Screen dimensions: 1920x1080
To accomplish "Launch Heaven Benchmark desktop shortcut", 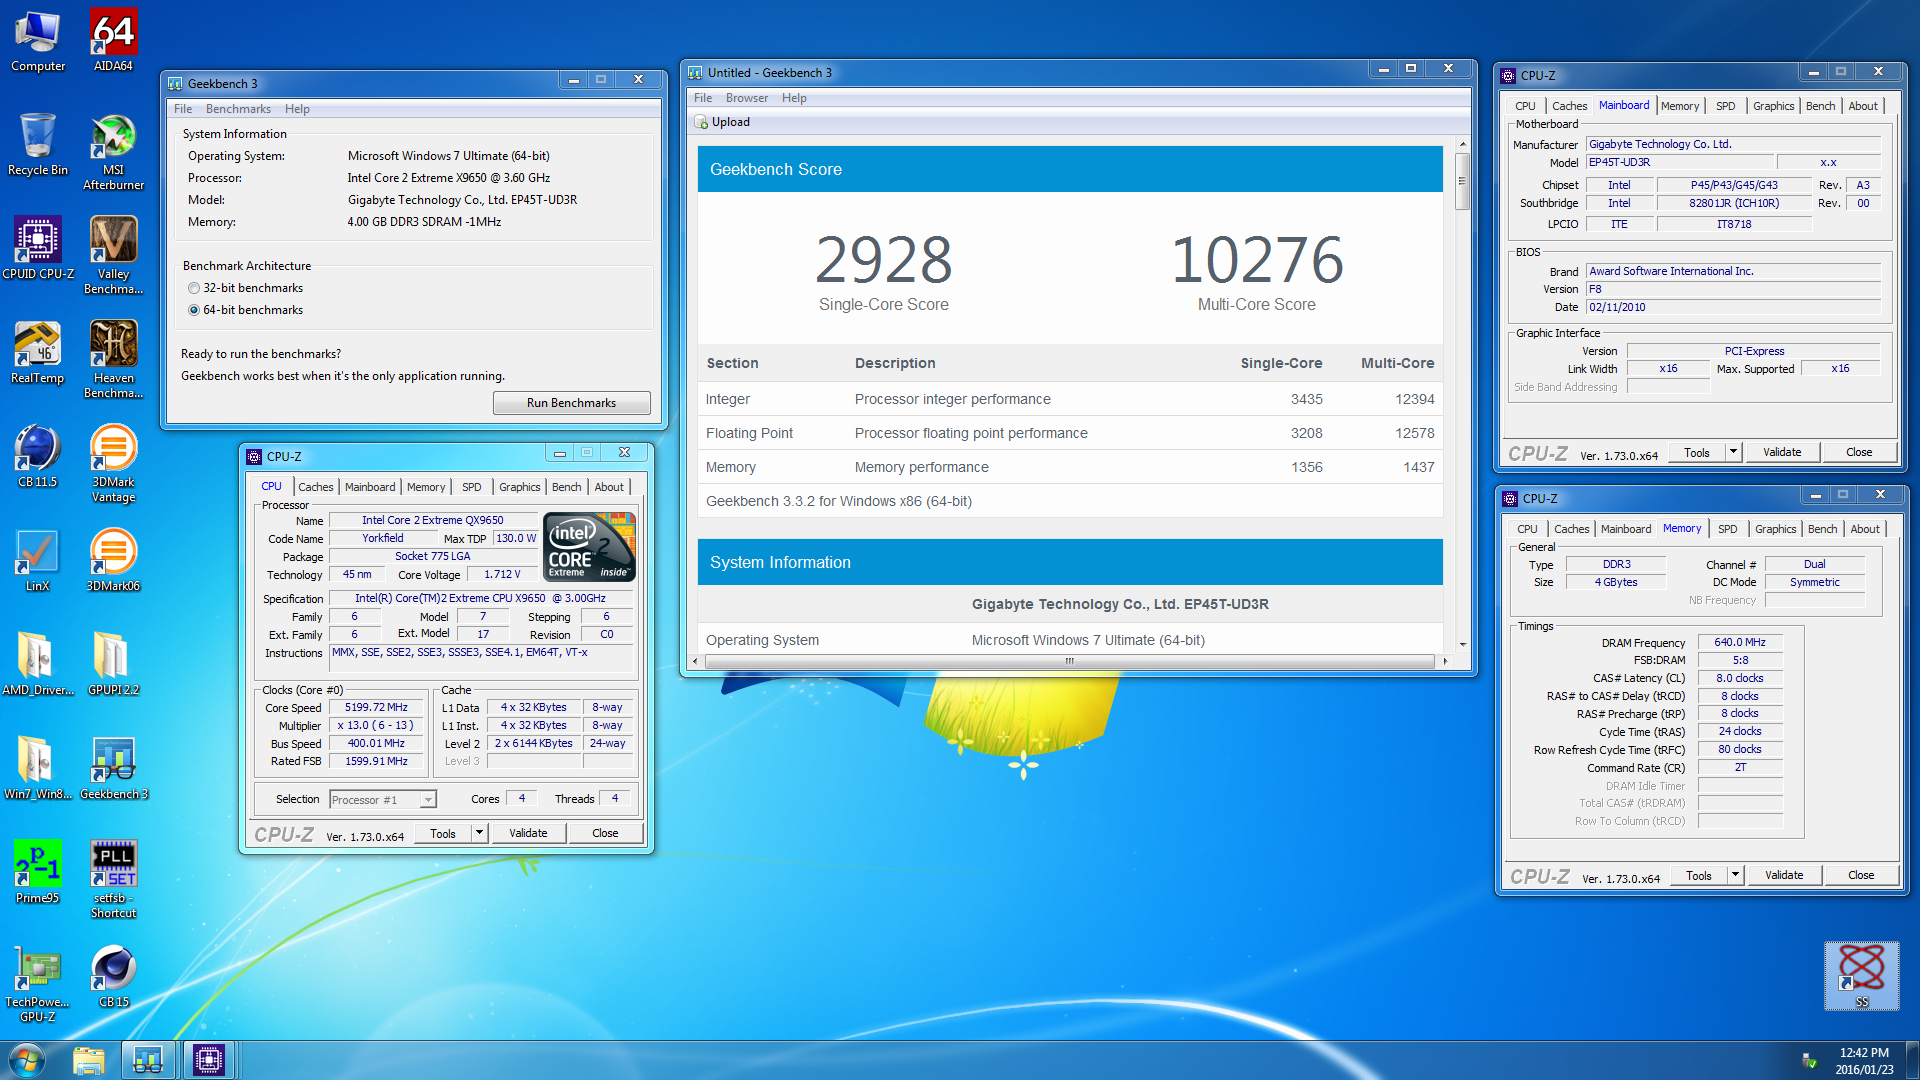I will 113,360.
